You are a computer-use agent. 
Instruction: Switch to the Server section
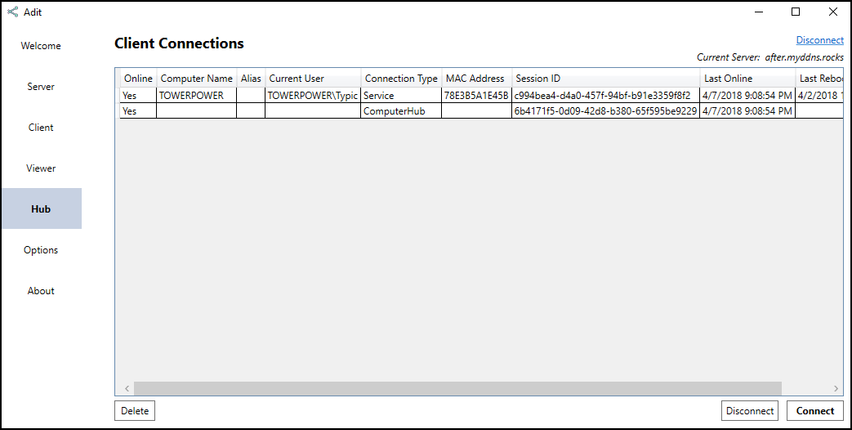41,87
